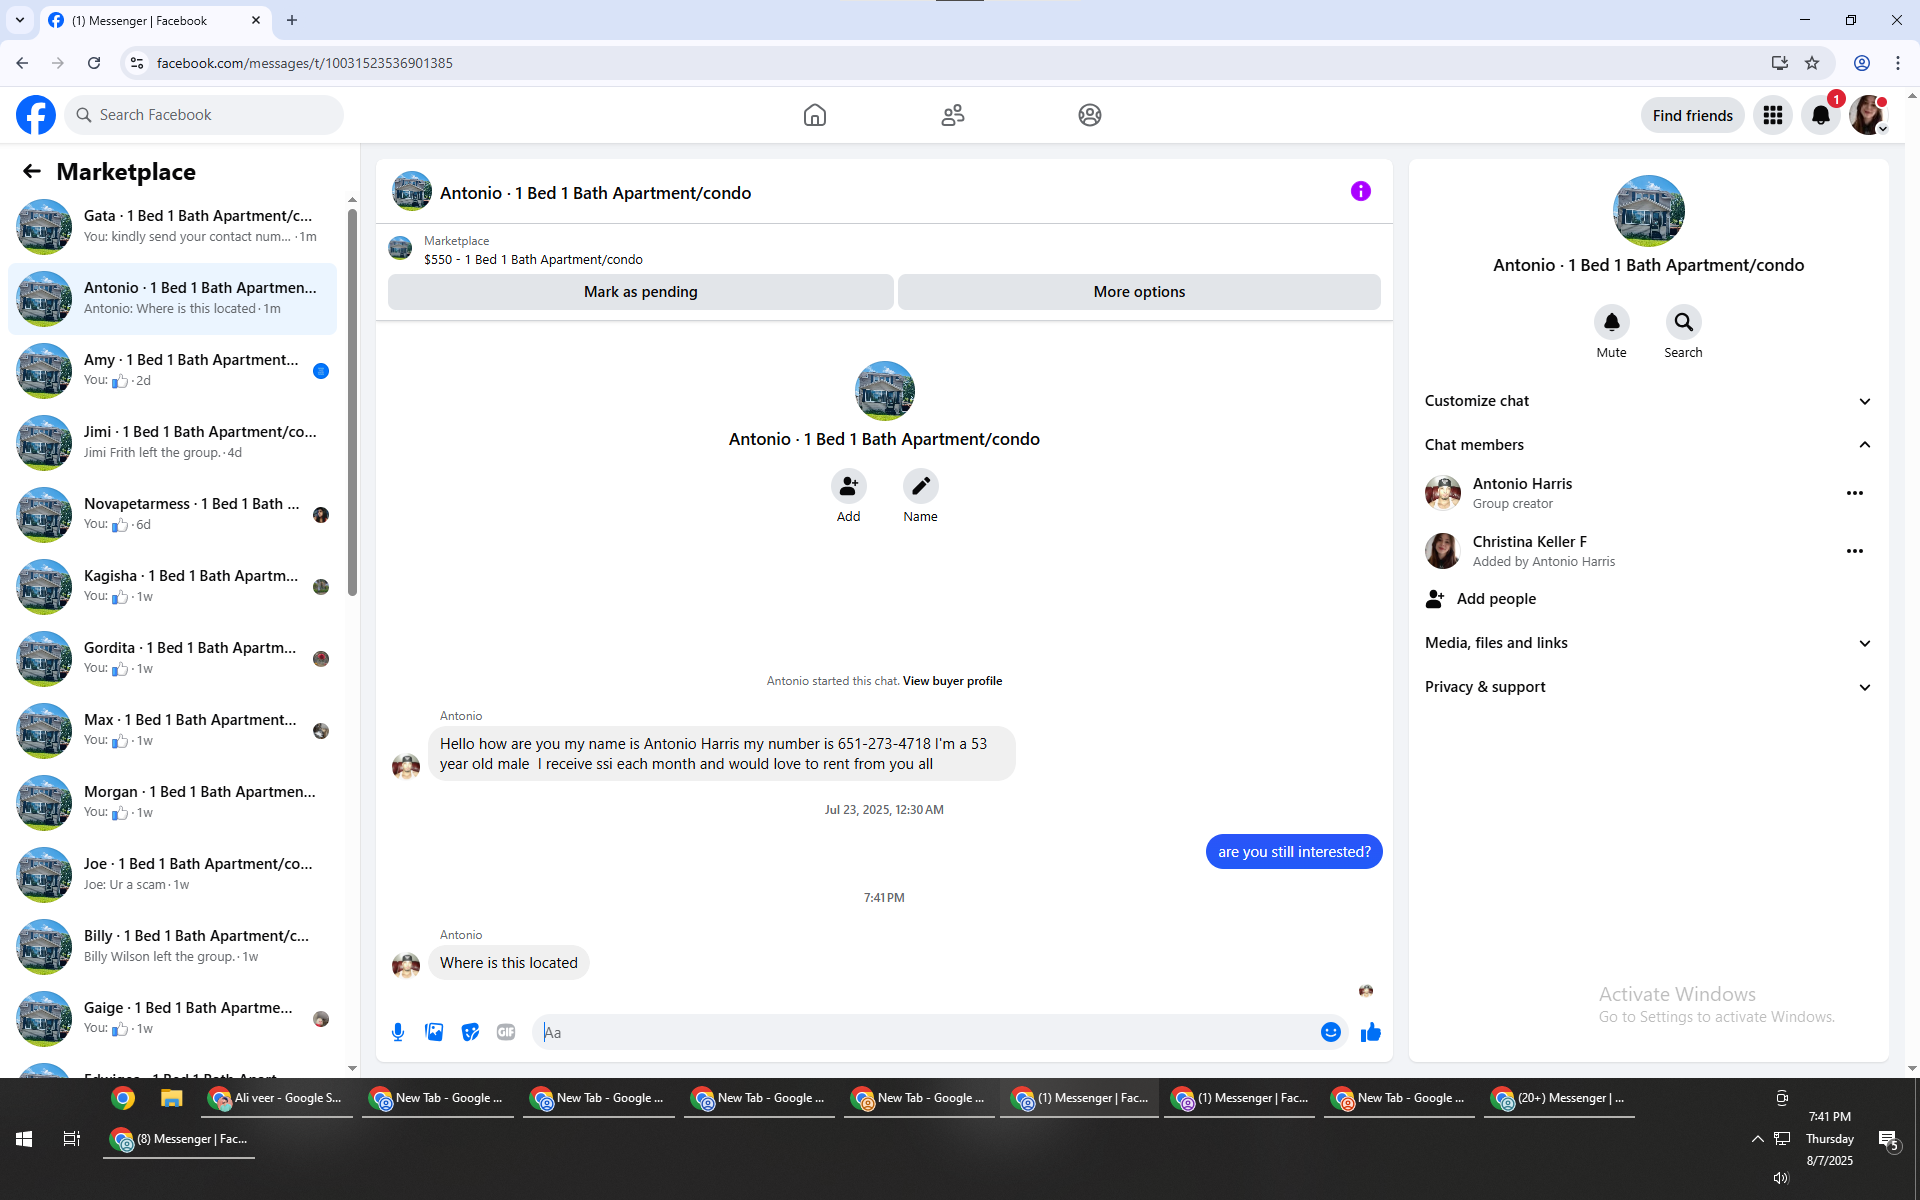The image size is (1920, 1200).
Task: Open Task View on the taskbar
Action: [x=72, y=1139]
